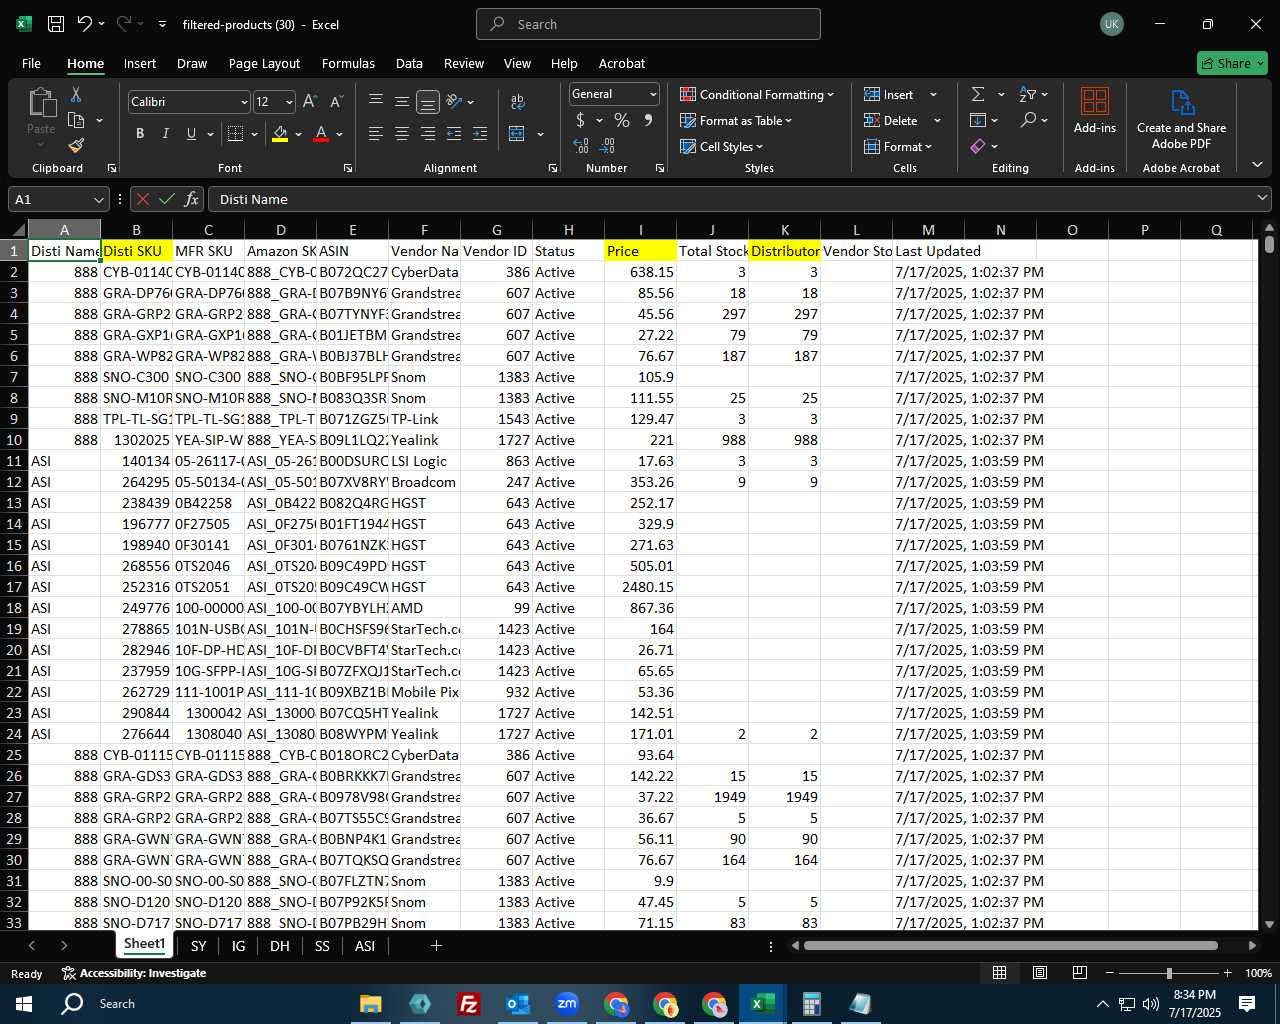Click Create and Share Adobe PDF icon
The image size is (1280, 1024).
coord(1181,118)
